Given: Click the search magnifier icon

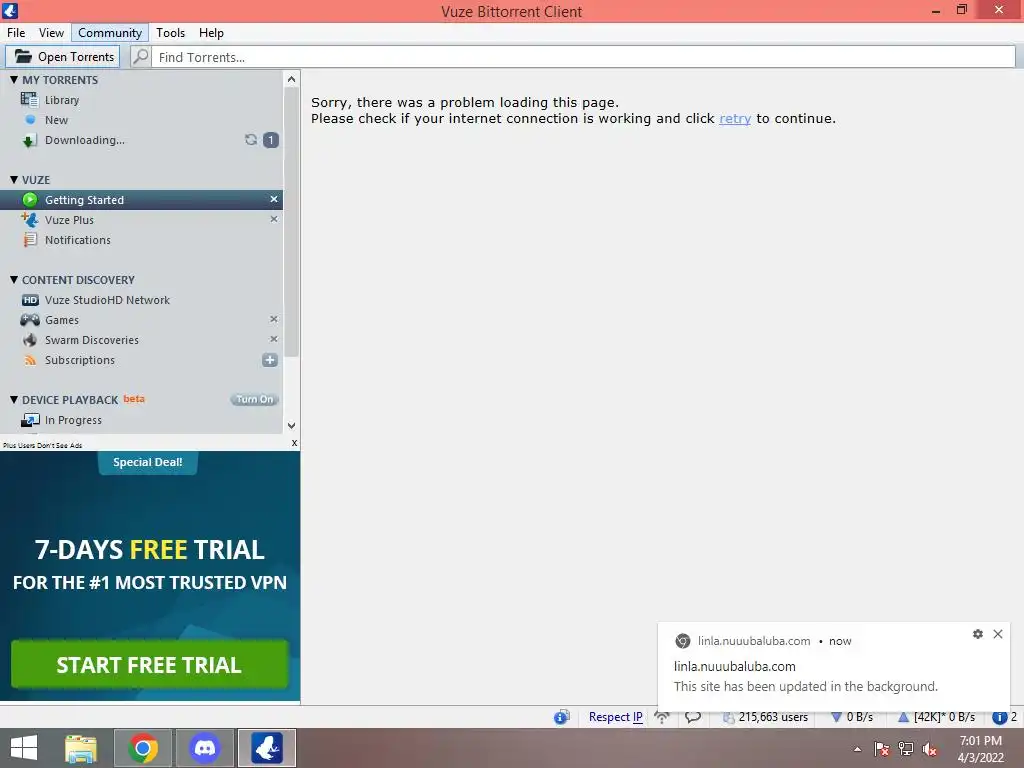Looking at the screenshot, I should 140,57.
